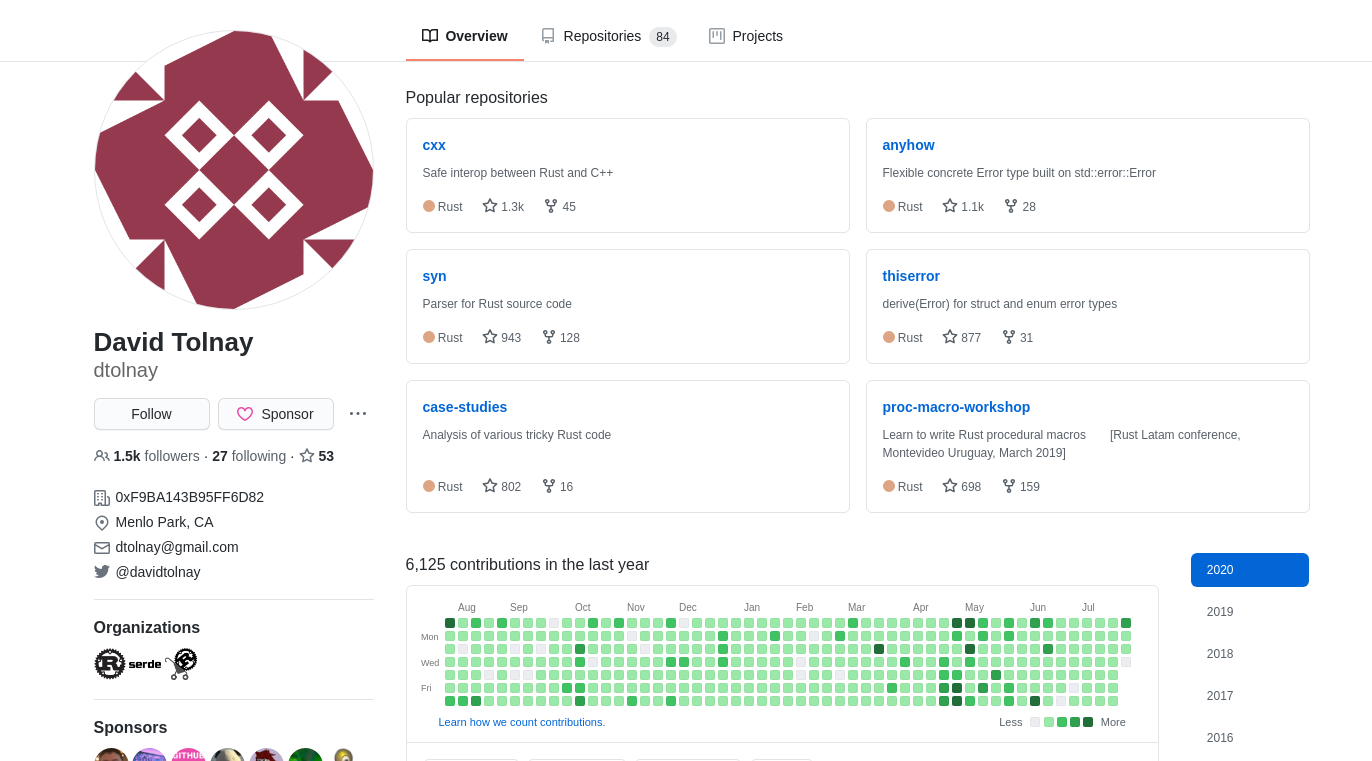Click the dtolnay@gmail.com email link
Image resolution: width=1372 pixels, height=761 pixels.
pyautogui.click(x=177, y=547)
